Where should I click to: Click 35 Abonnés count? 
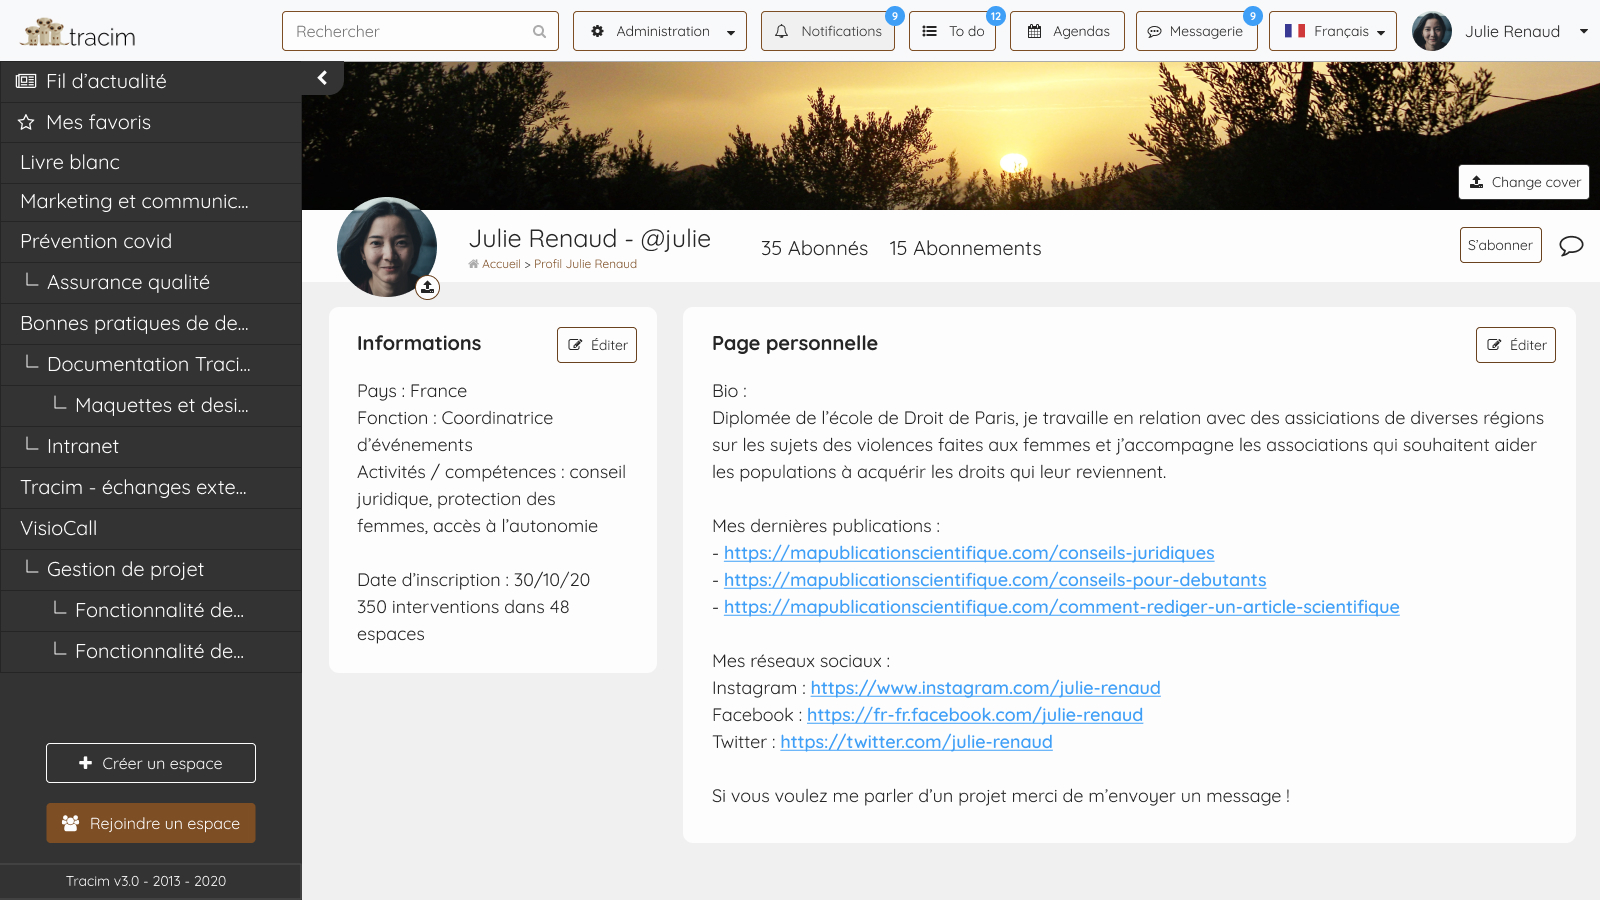coord(814,248)
